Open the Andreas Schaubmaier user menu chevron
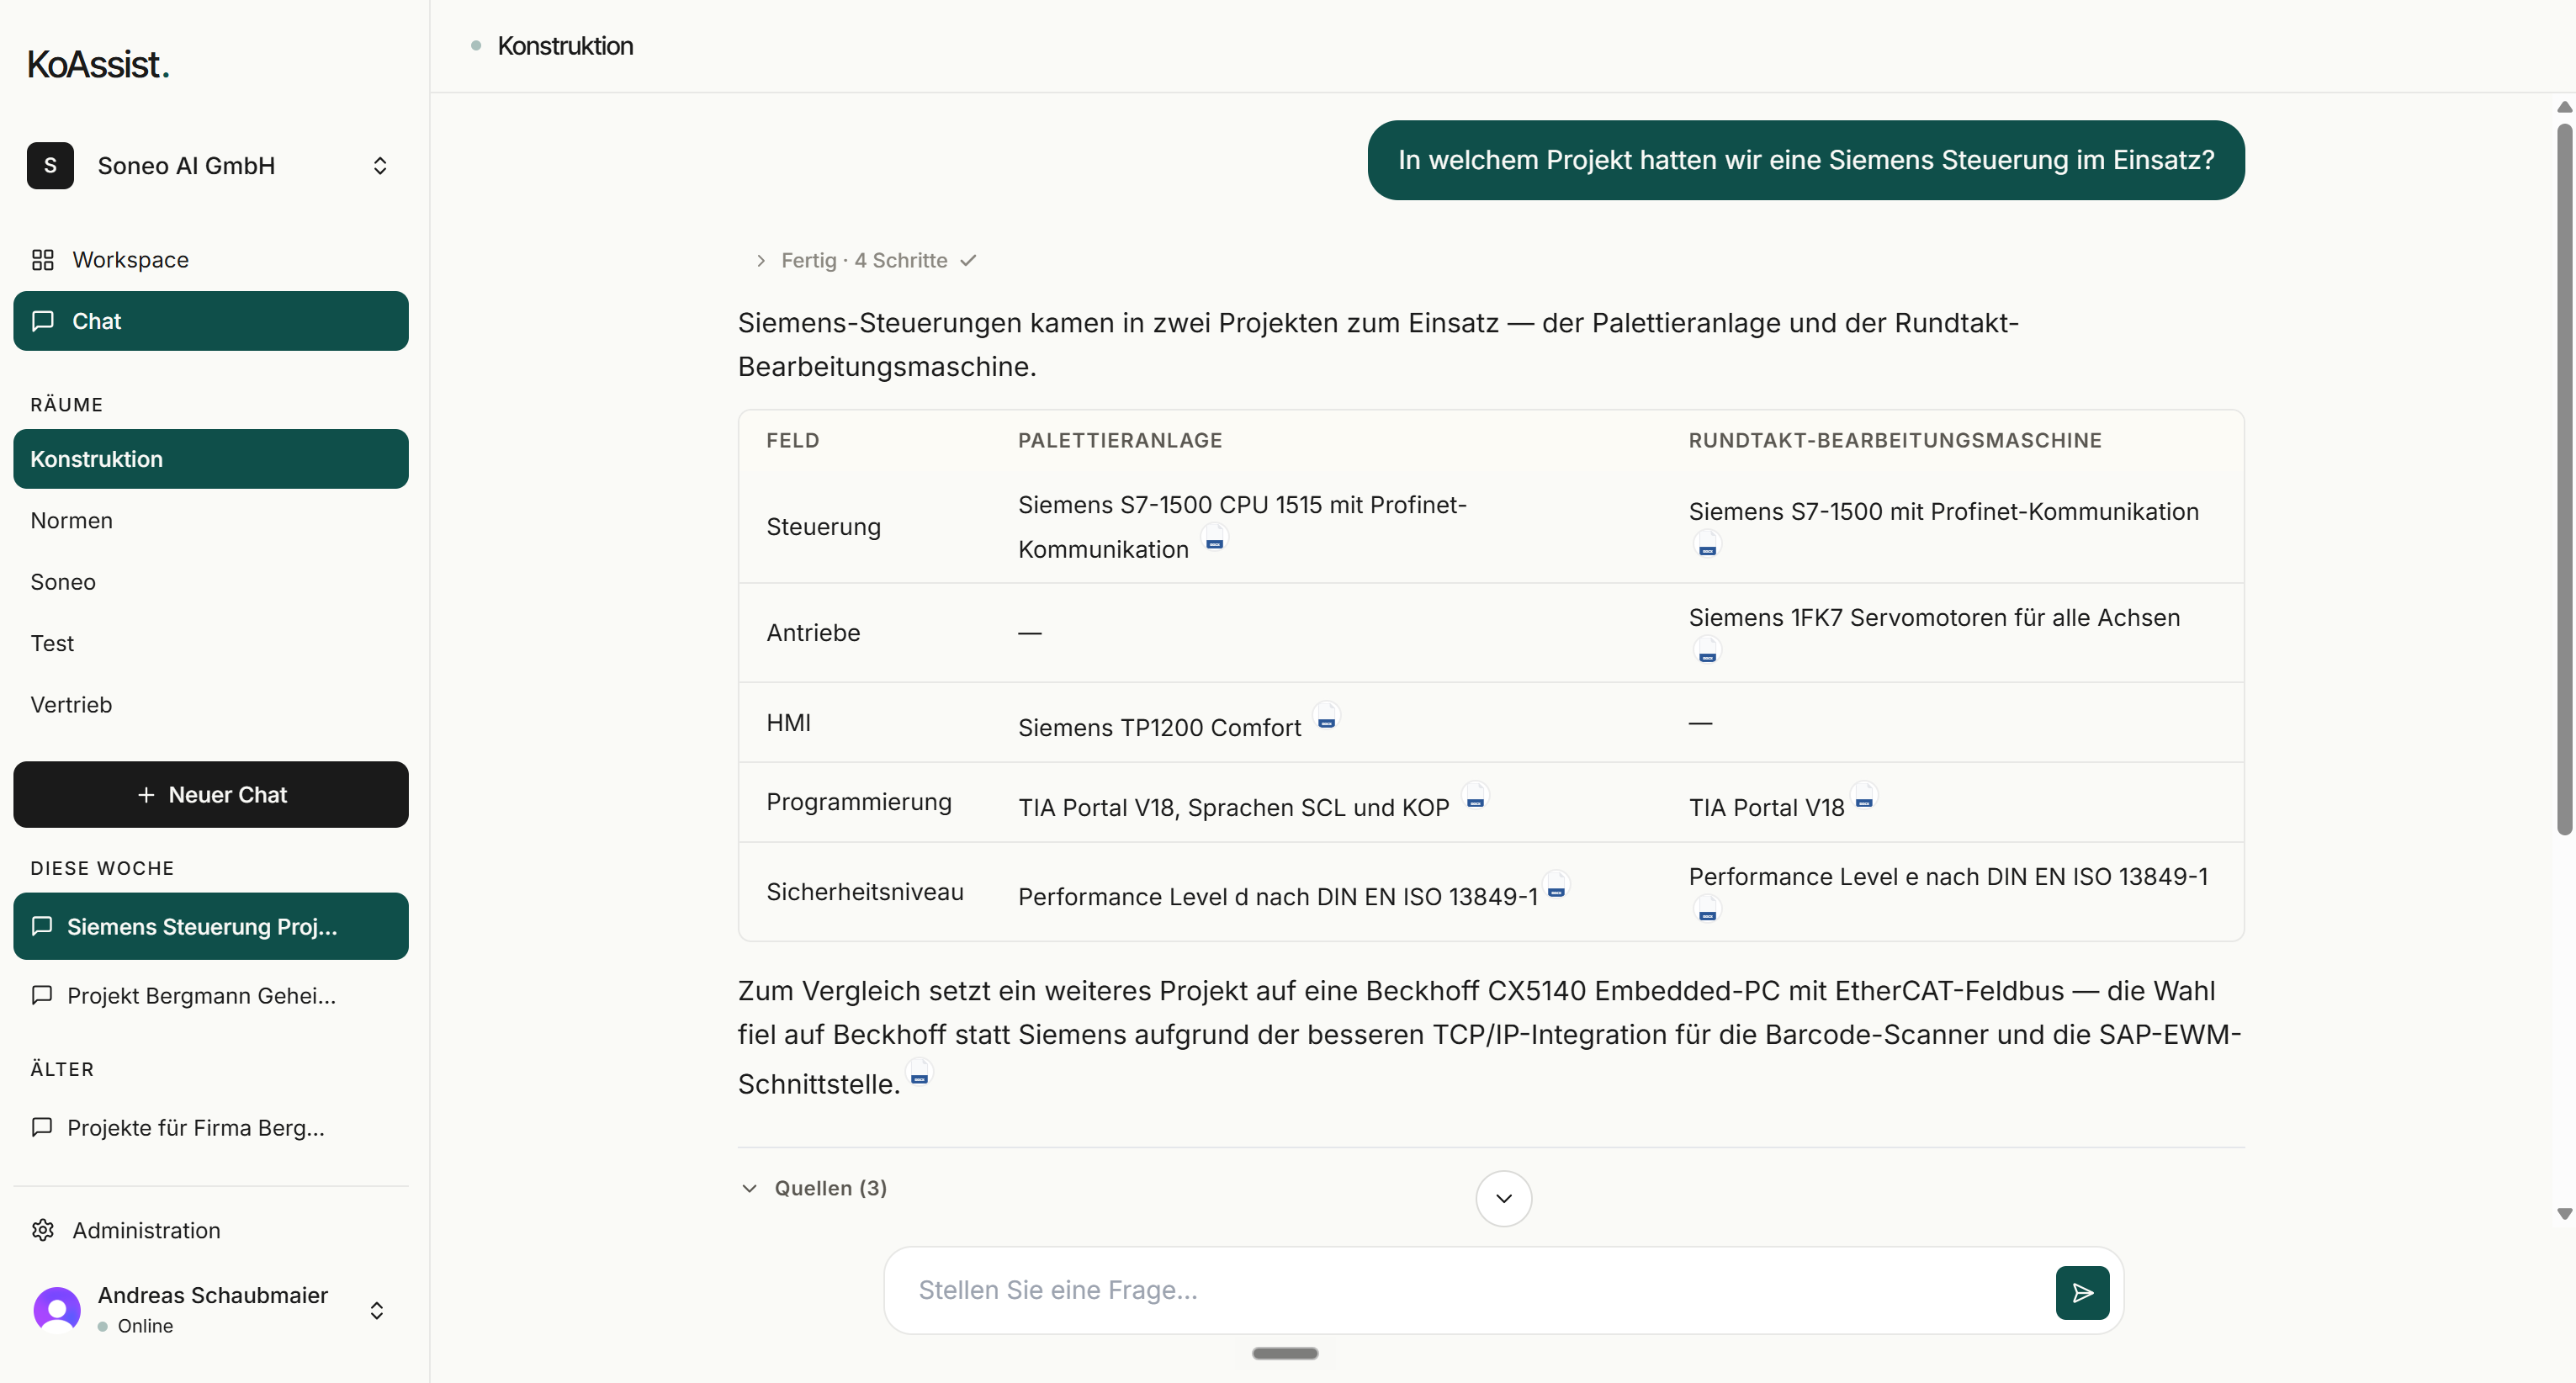The width and height of the screenshot is (2576, 1383). (377, 1310)
